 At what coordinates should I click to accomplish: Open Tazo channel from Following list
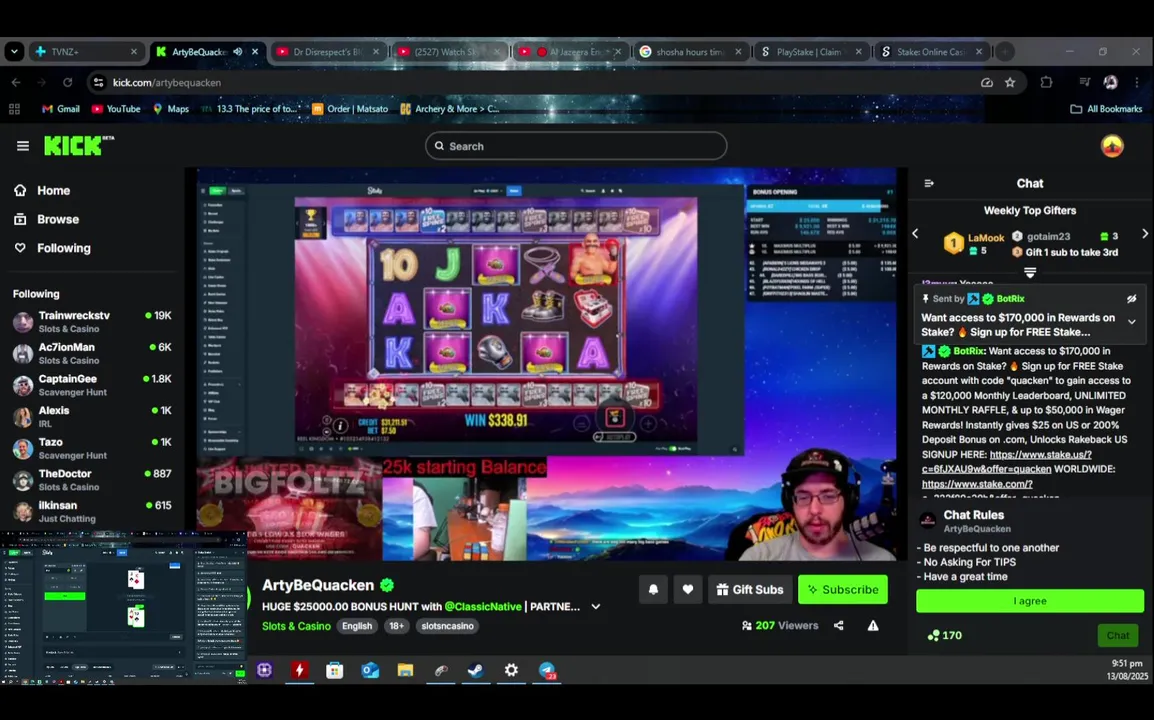click(92, 448)
